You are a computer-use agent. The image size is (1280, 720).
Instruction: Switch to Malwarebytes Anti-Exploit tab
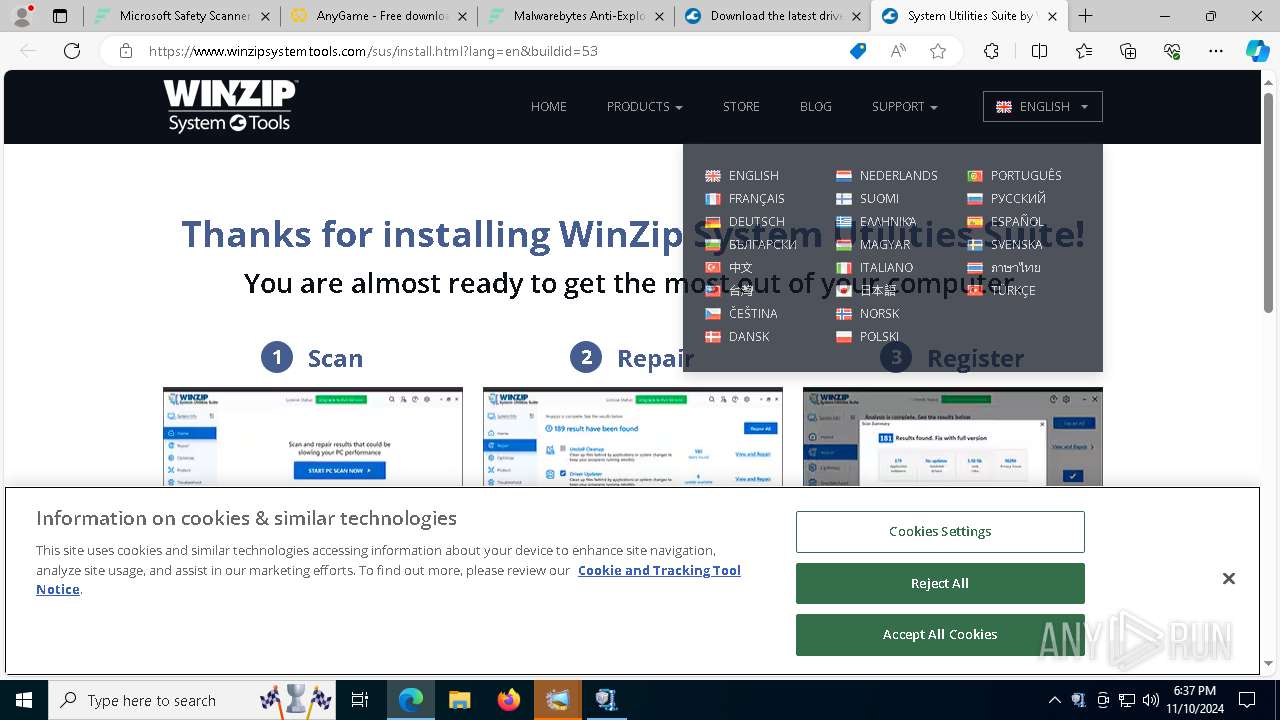click(x=575, y=16)
